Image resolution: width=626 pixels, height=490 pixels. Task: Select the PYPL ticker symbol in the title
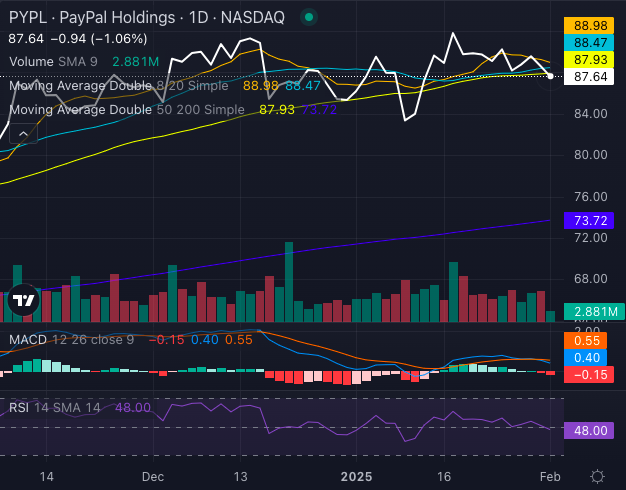click(x=28, y=18)
